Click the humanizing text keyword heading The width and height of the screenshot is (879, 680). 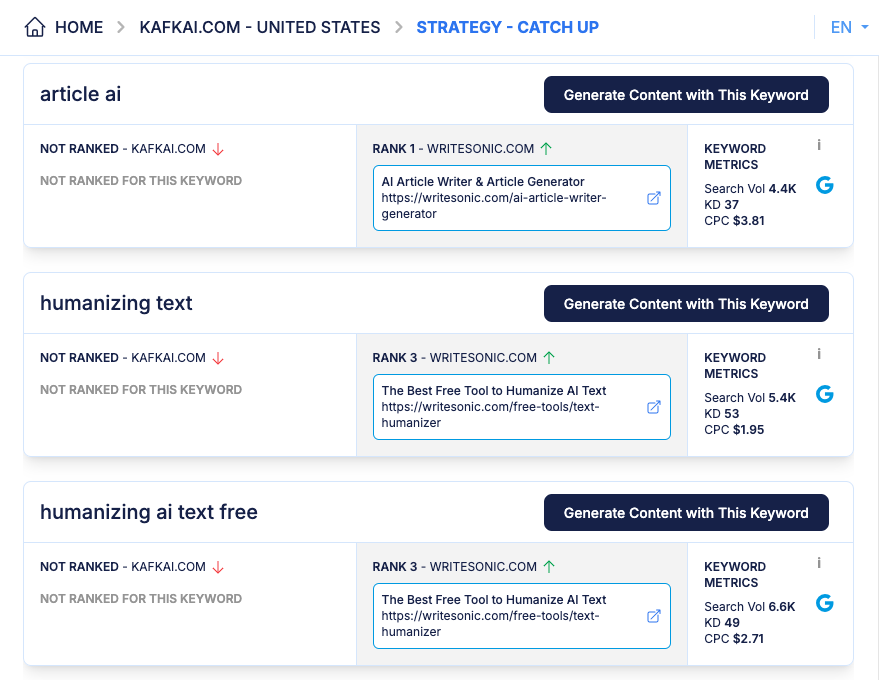click(x=116, y=303)
